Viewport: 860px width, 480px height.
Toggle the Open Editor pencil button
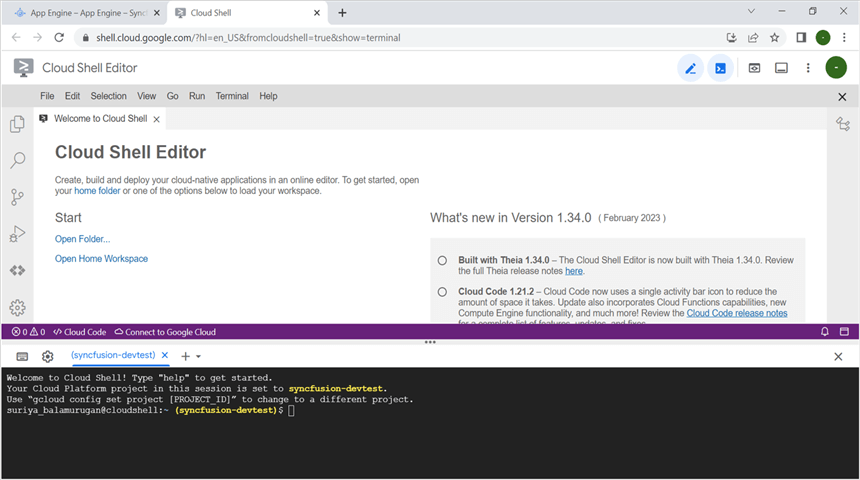point(691,68)
